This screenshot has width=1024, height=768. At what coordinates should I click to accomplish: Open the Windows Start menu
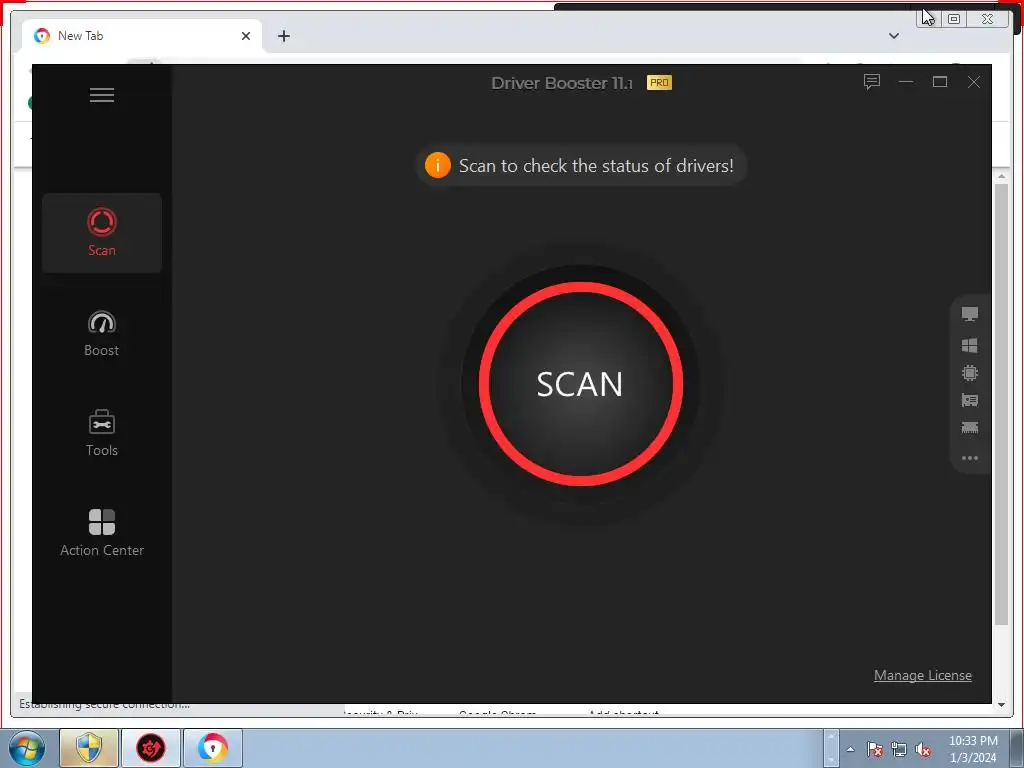coord(26,748)
